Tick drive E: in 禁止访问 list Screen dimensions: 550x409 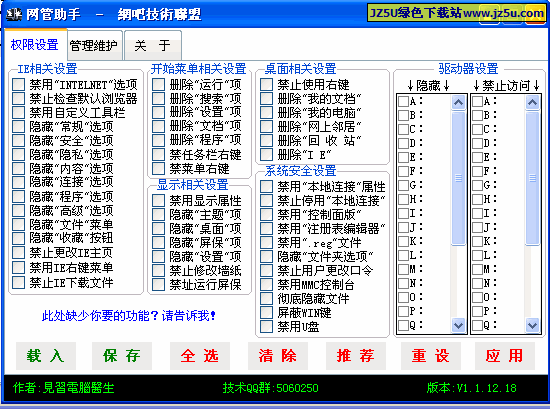[x=477, y=157]
